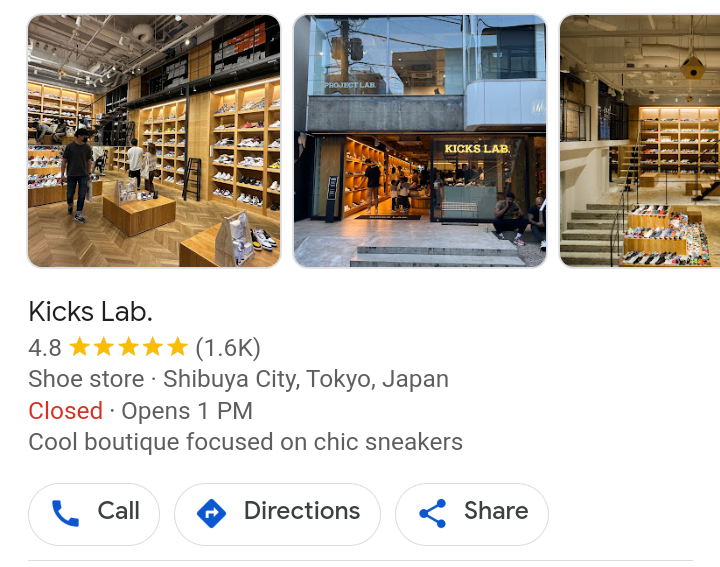Click the Shoe store category text
720x567 pixels.
pos(86,379)
